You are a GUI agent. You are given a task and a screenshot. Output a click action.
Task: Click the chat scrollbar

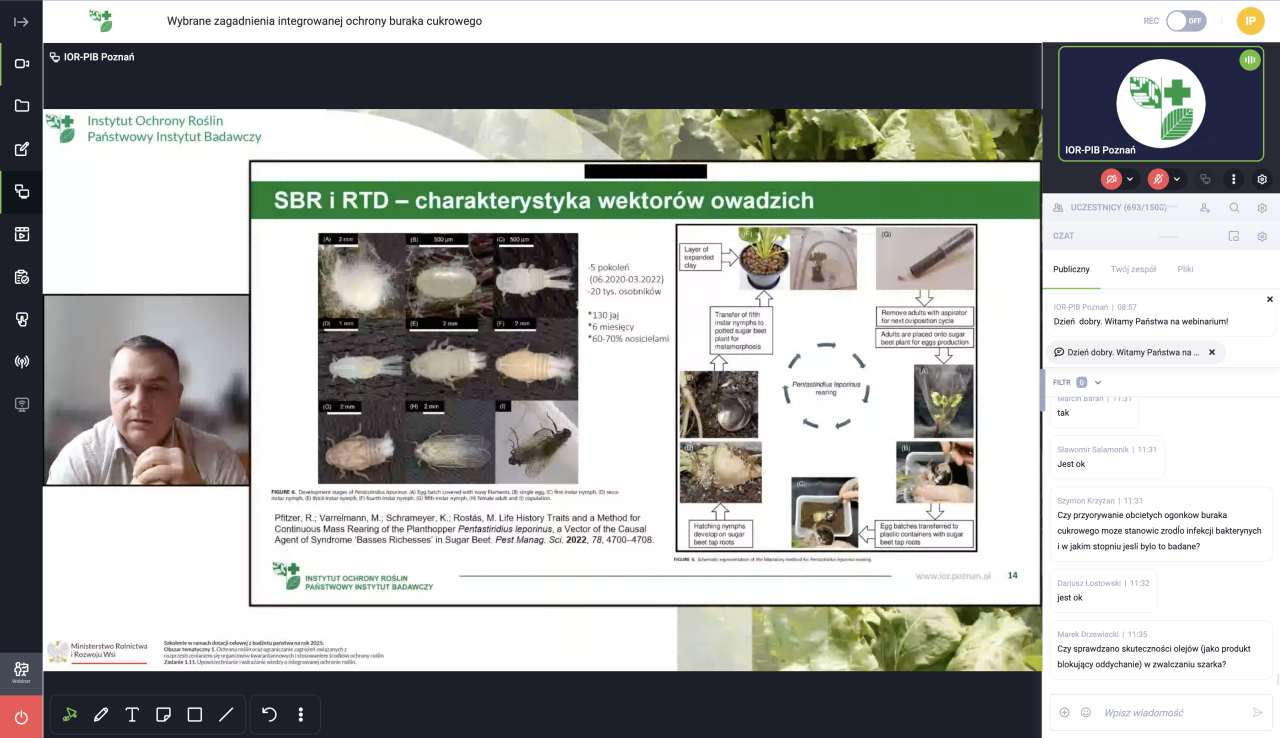(x=1276, y=540)
